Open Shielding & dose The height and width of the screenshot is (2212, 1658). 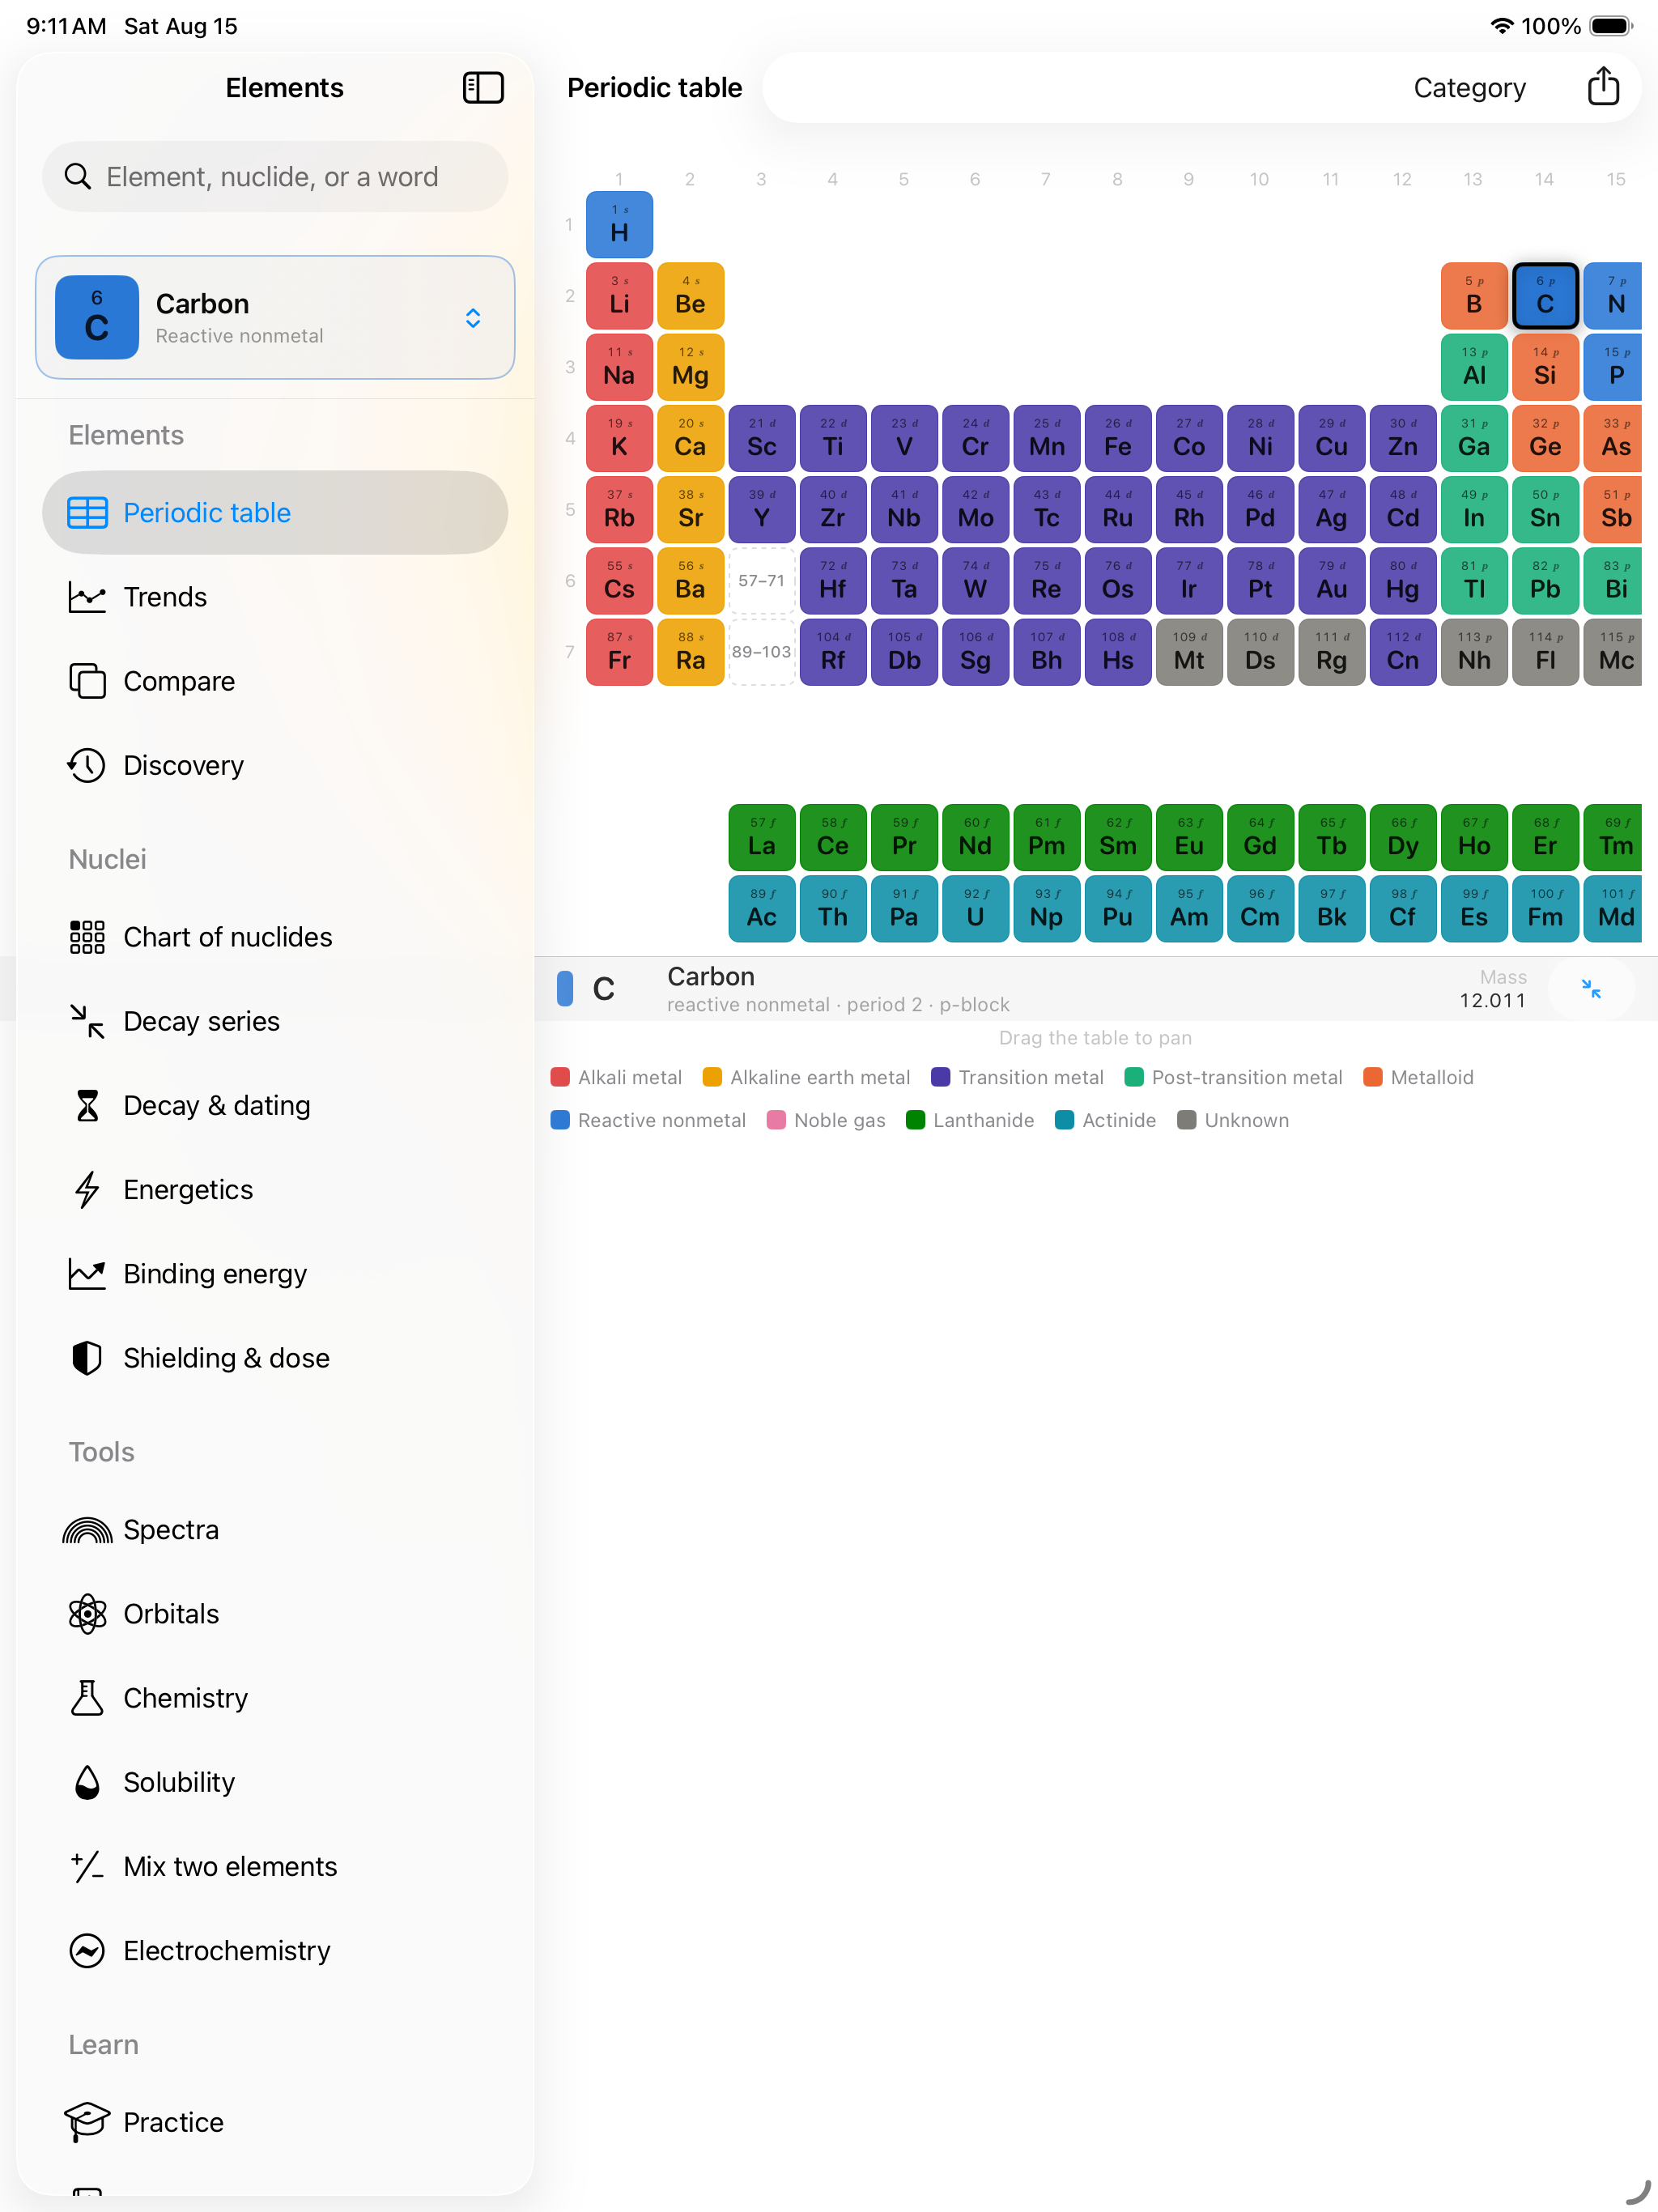(275, 1358)
